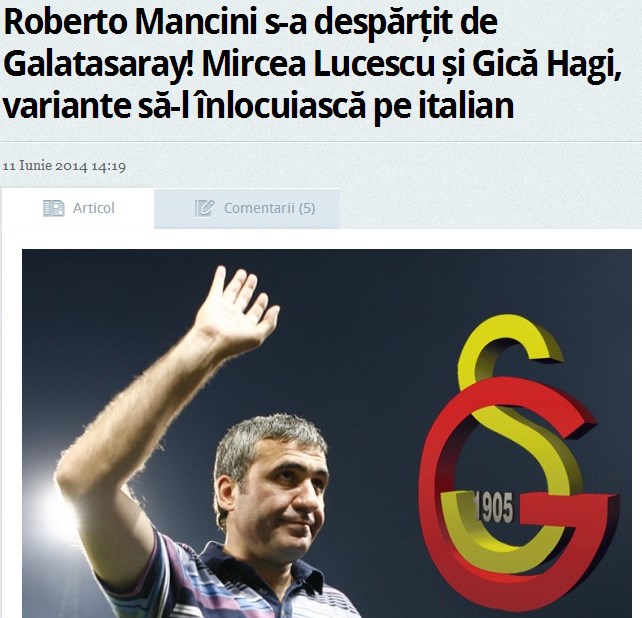Switch to the Articol tab
The height and width of the screenshot is (618, 642).
78,208
